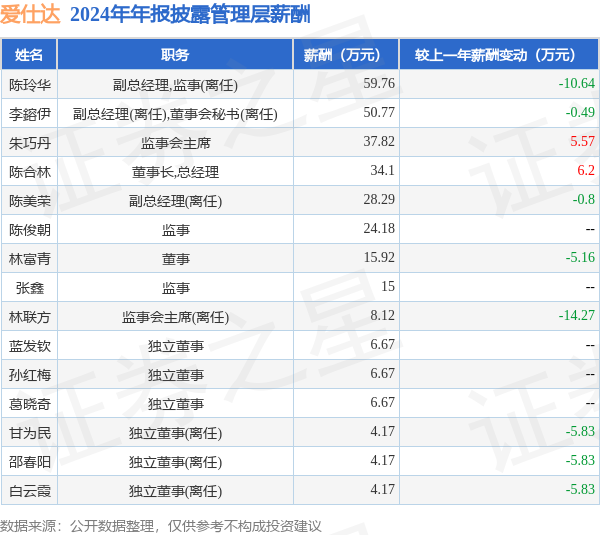
Task: Click the change value -0.49
Action: coord(580,112)
